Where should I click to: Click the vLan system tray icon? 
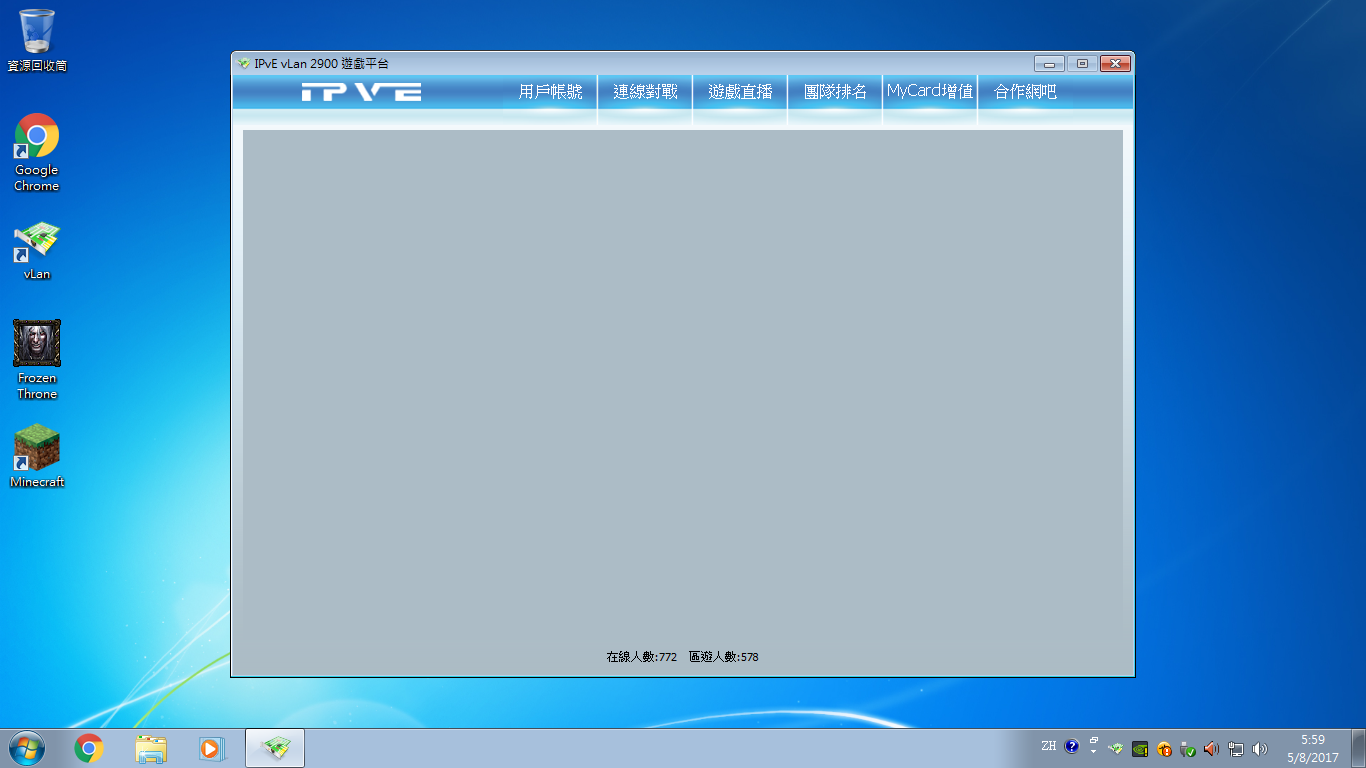tap(1116, 748)
